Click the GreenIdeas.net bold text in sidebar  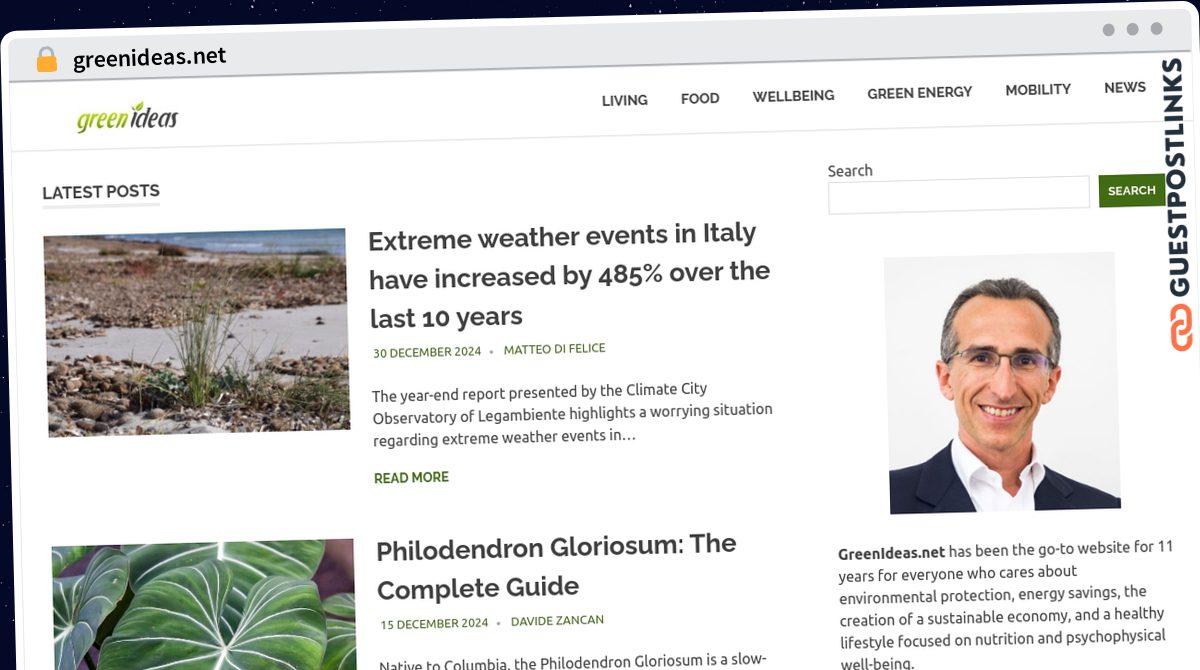(x=891, y=553)
